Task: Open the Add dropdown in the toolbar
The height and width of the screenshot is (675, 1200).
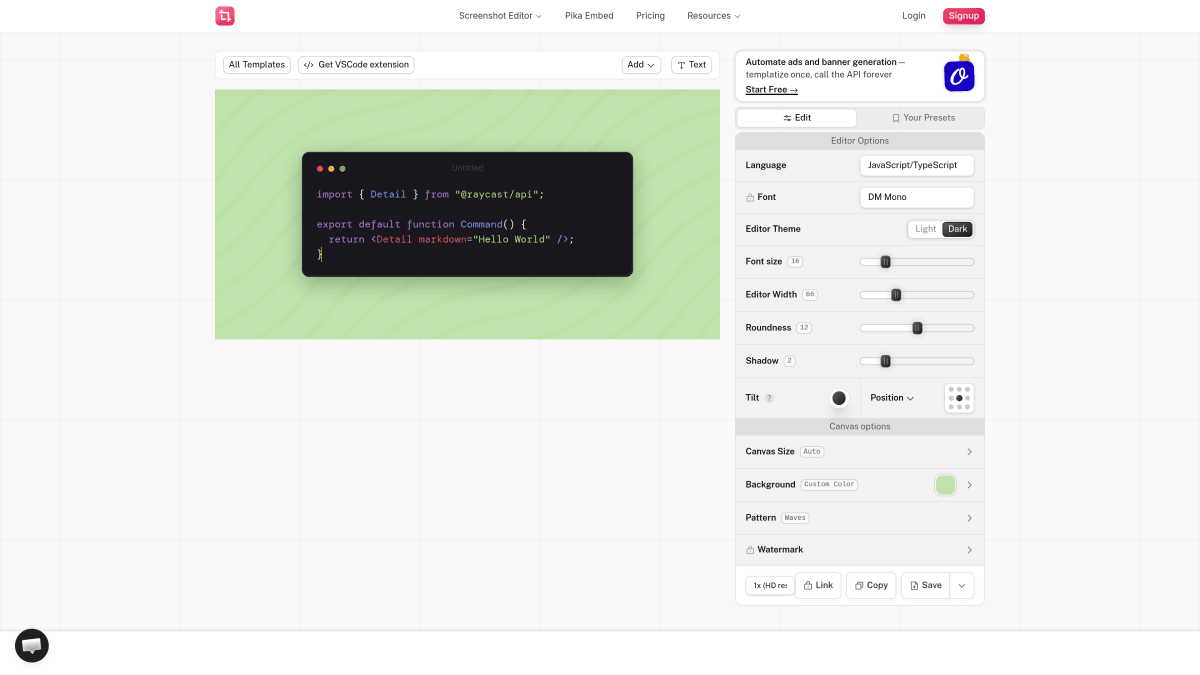Action: click(x=641, y=65)
